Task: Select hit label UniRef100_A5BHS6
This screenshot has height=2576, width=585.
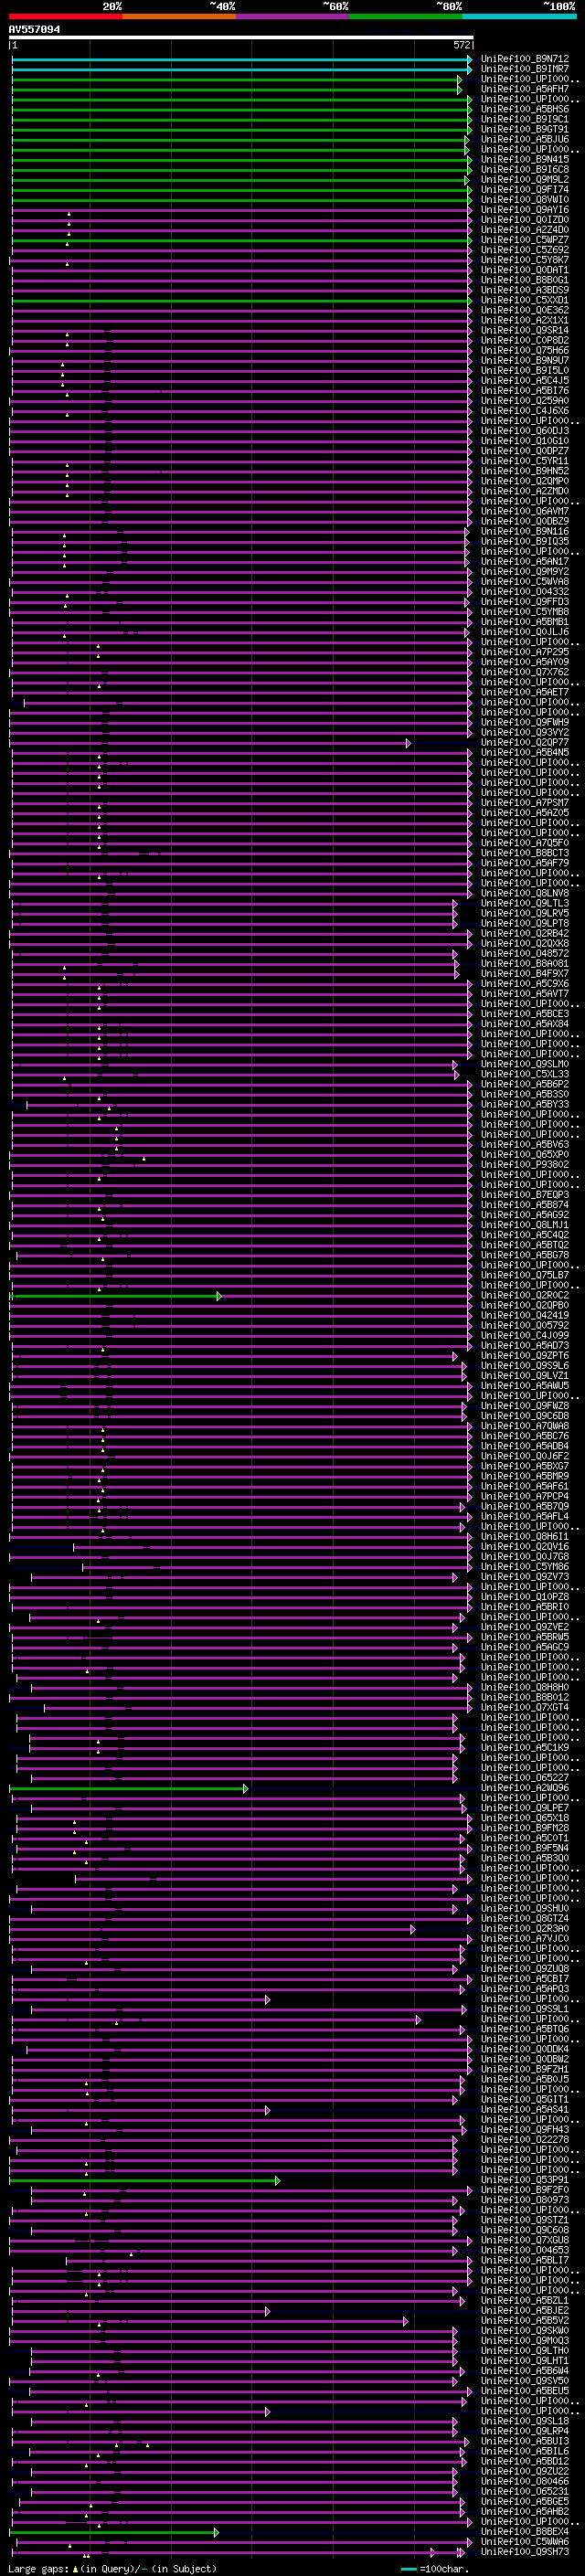Action: tap(525, 109)
